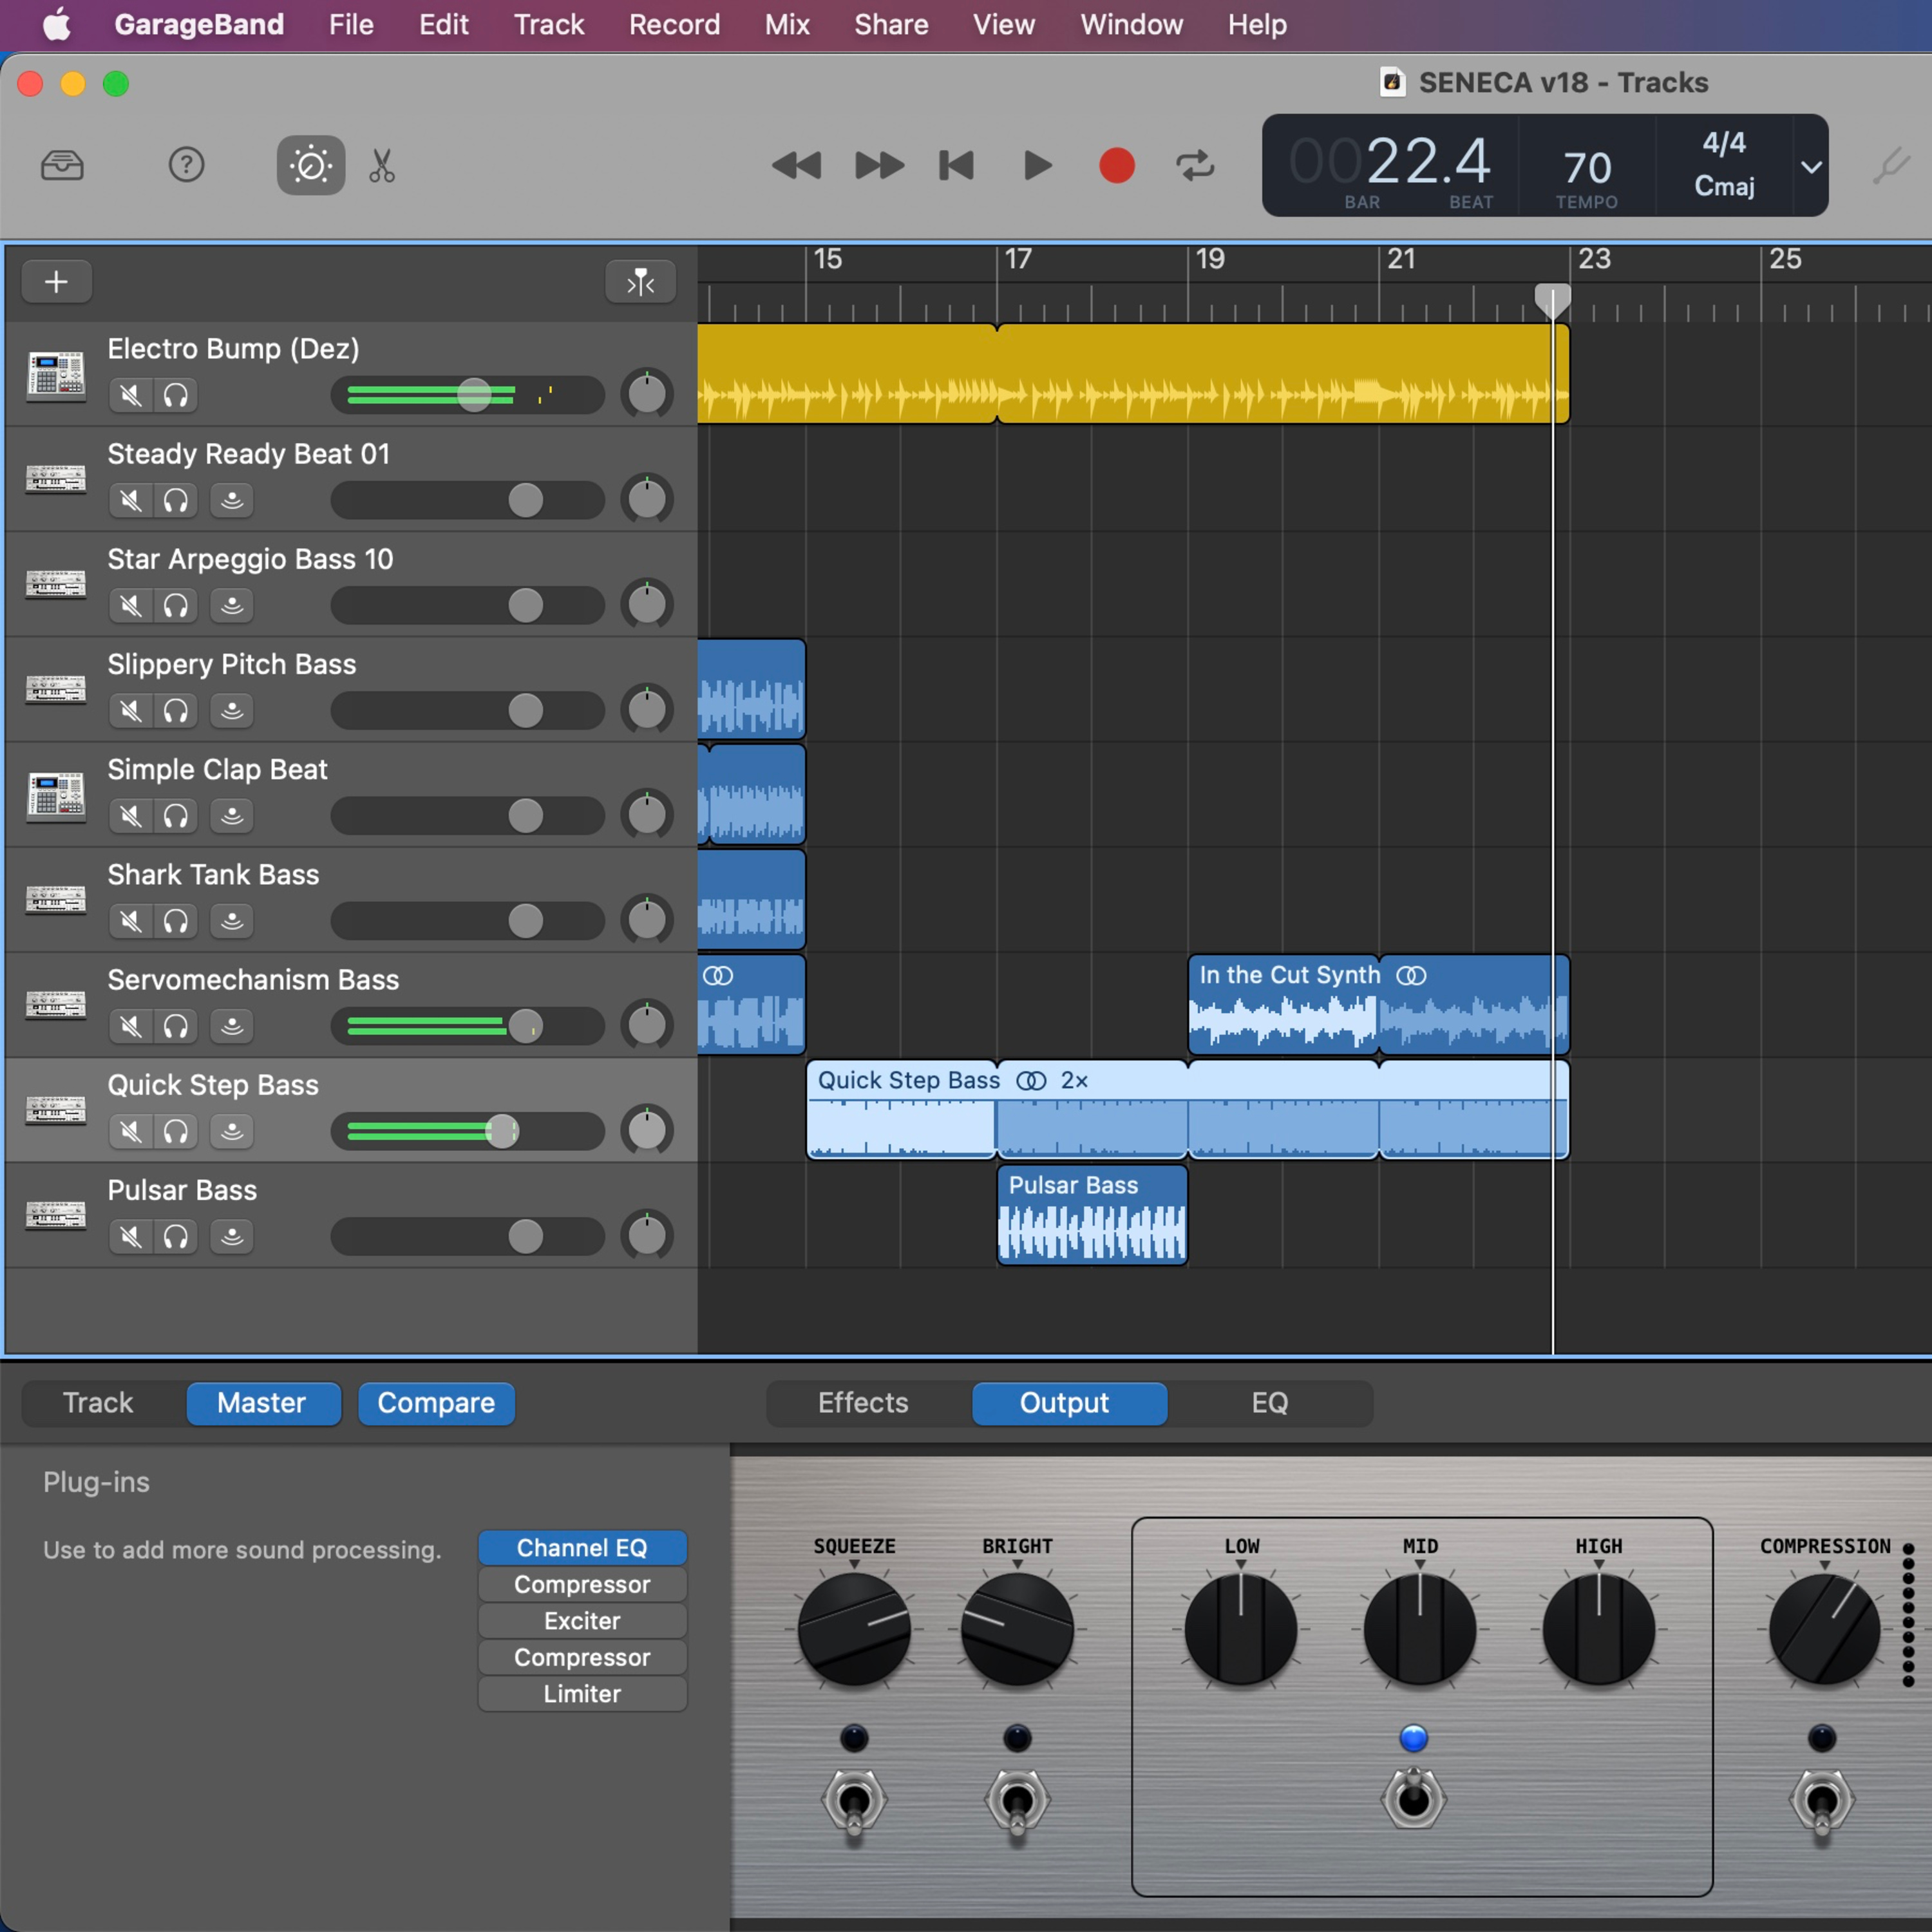
Task: Click Go to Beginning transport button
Action: point(956,165)
